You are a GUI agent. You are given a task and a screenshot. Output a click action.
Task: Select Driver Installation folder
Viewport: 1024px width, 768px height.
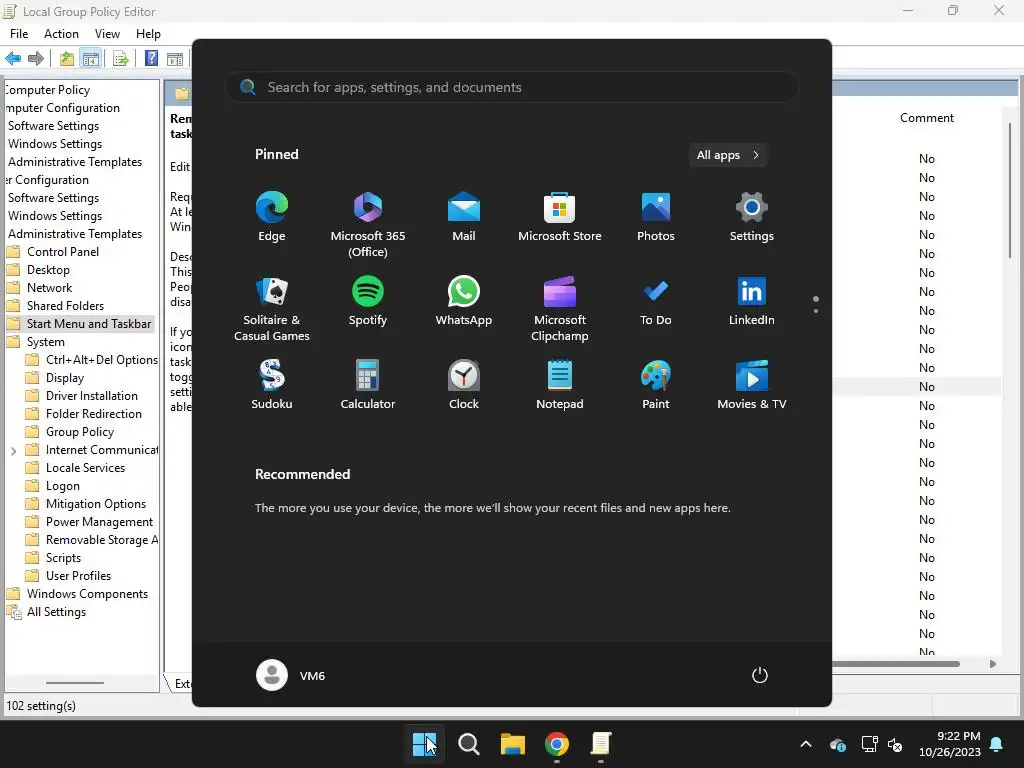click(x=91, y=396)
